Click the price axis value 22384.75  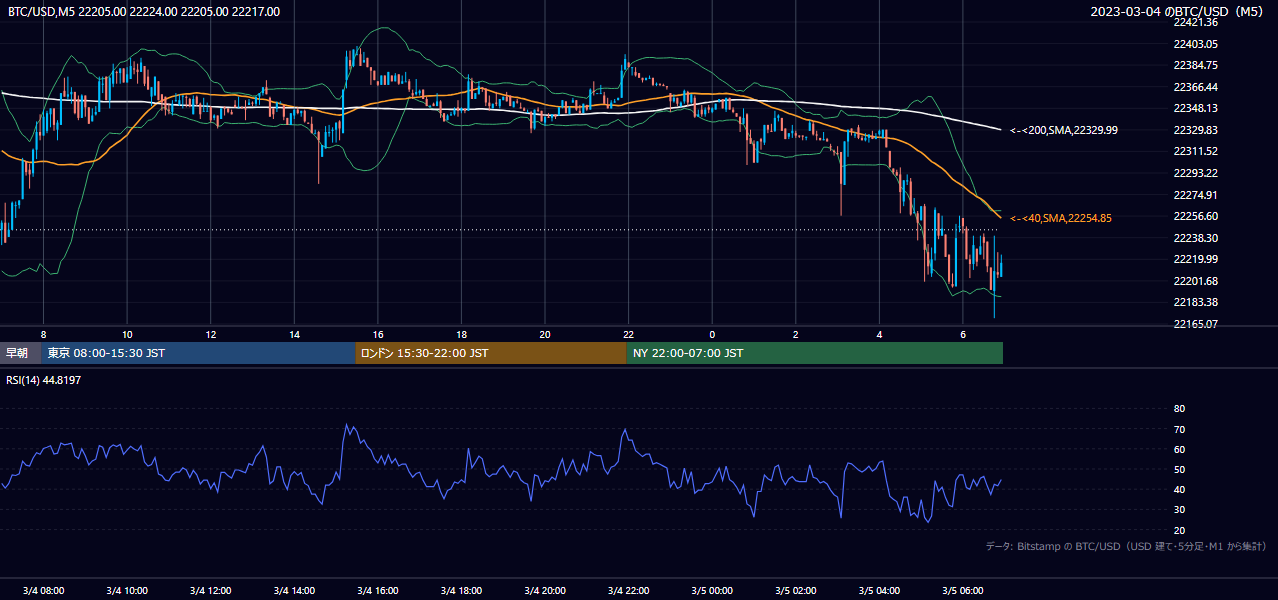pos(1195,65)
